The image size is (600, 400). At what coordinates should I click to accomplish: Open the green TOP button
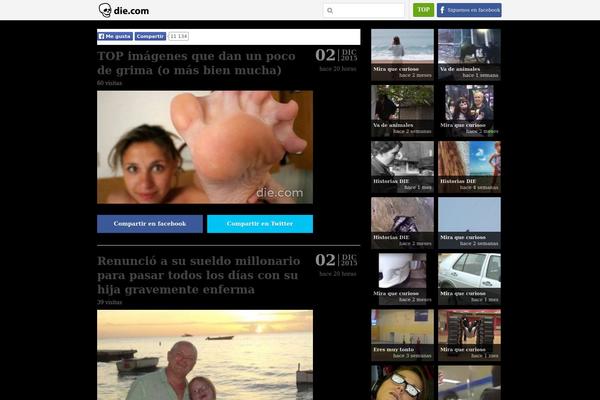pyautogui.click(x=423, y=10)
